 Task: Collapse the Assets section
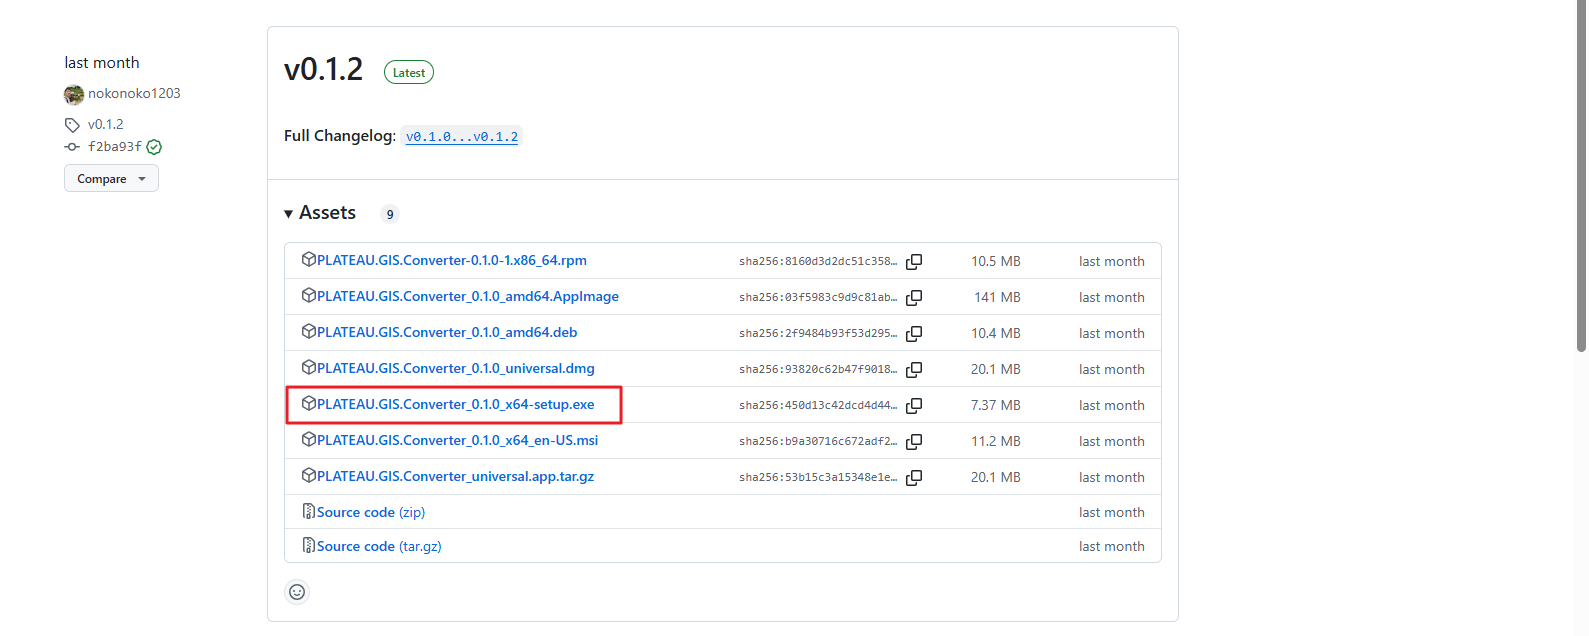coord(320,213)
